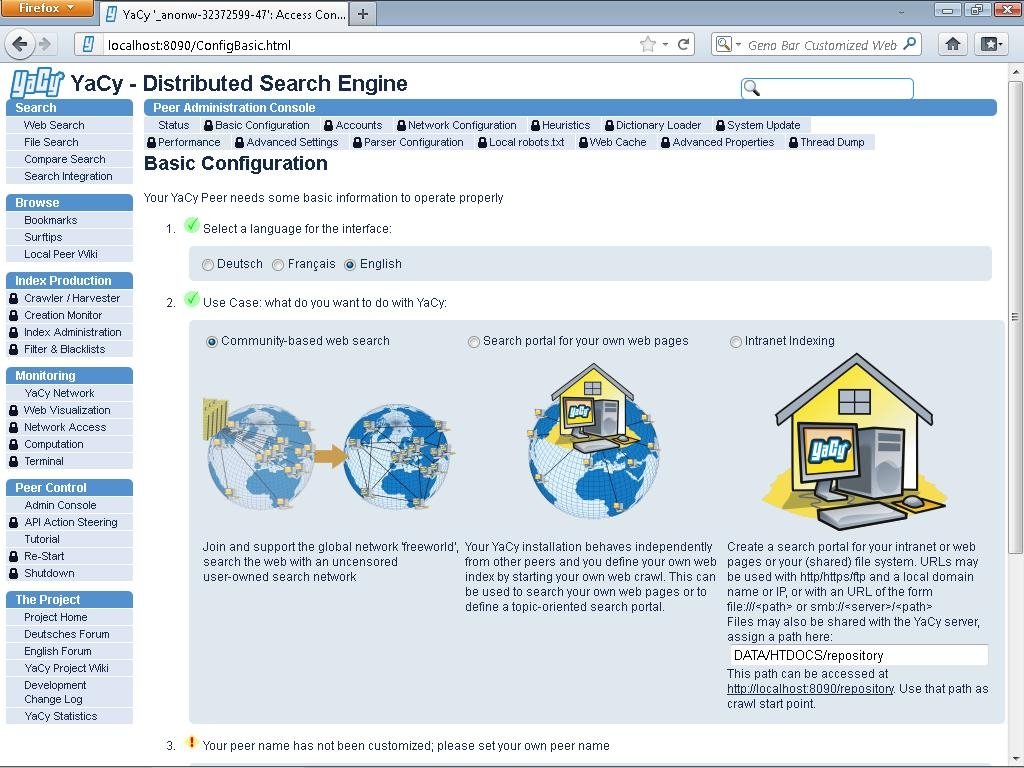Click the YaCy page search box
The image size is (1024, 768).
point(827,88)
